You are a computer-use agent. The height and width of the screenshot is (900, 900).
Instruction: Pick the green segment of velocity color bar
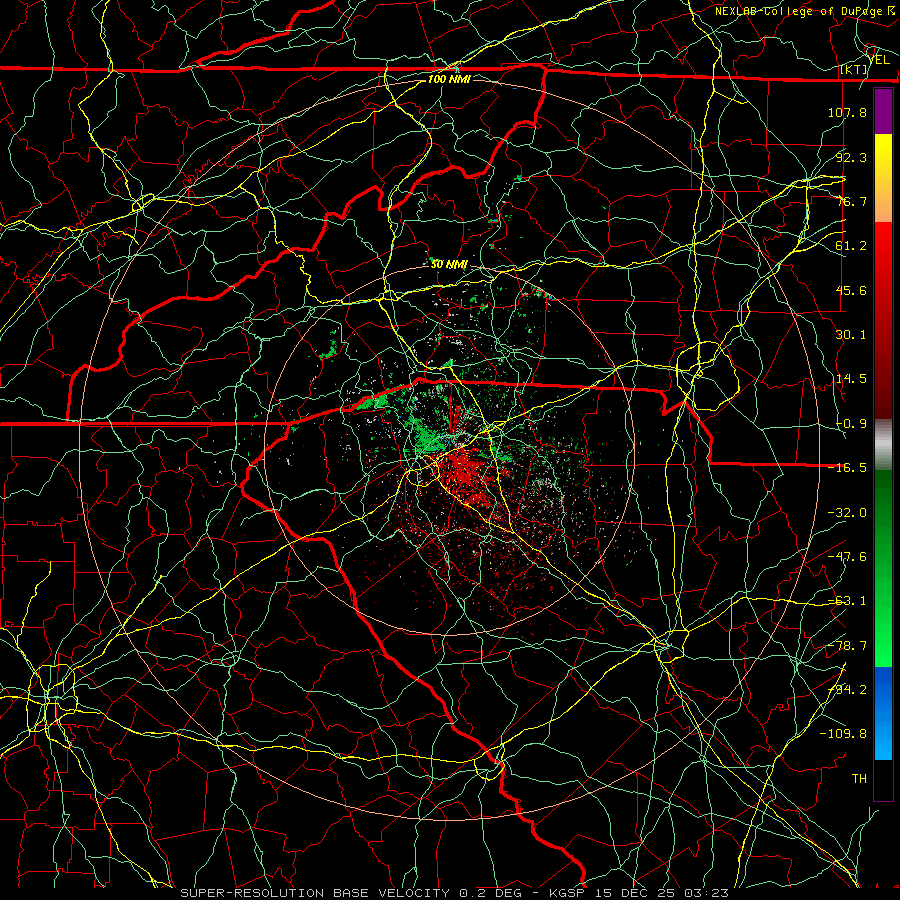tap(883, 568)
